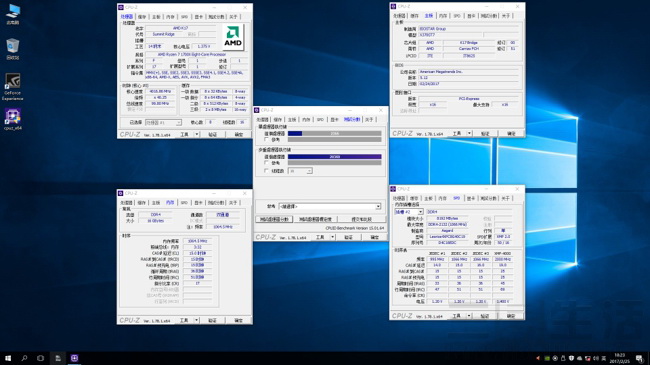Click 工具 (Tools) in the memory window
650x365 pixels.
pyautogui.click(x=184, y=320)
